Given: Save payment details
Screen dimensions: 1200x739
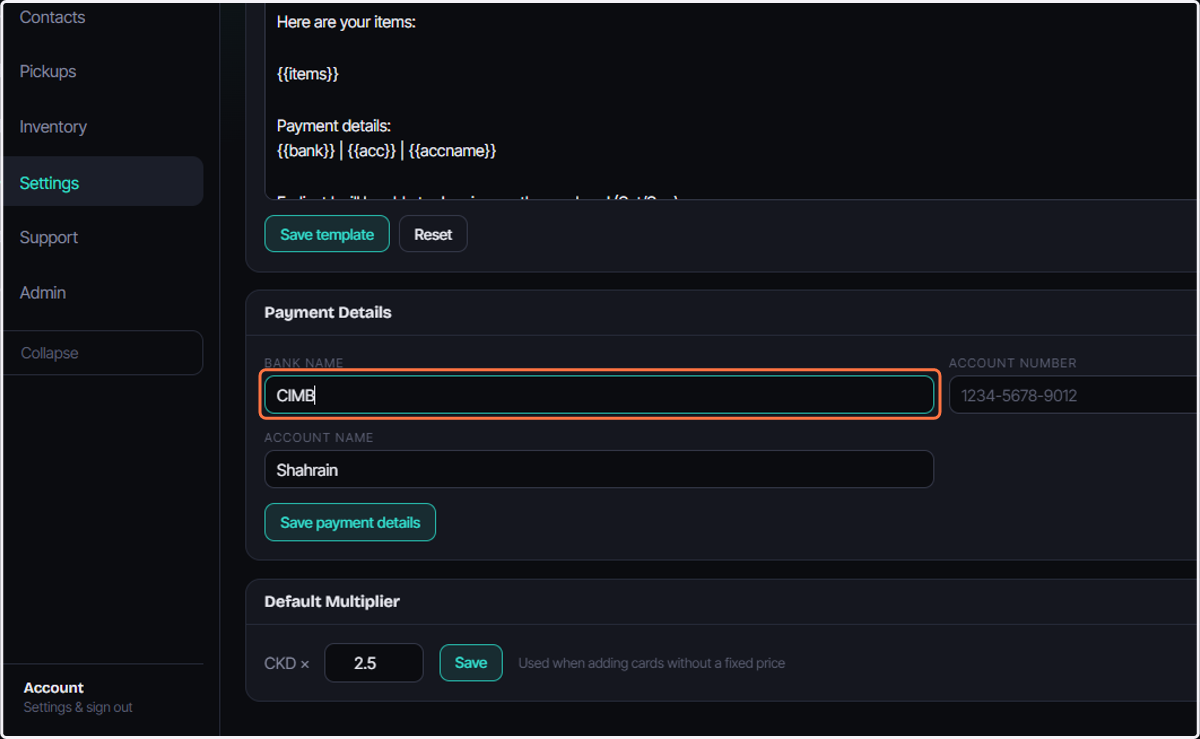Looking at the screenshot, I should 350,522.
